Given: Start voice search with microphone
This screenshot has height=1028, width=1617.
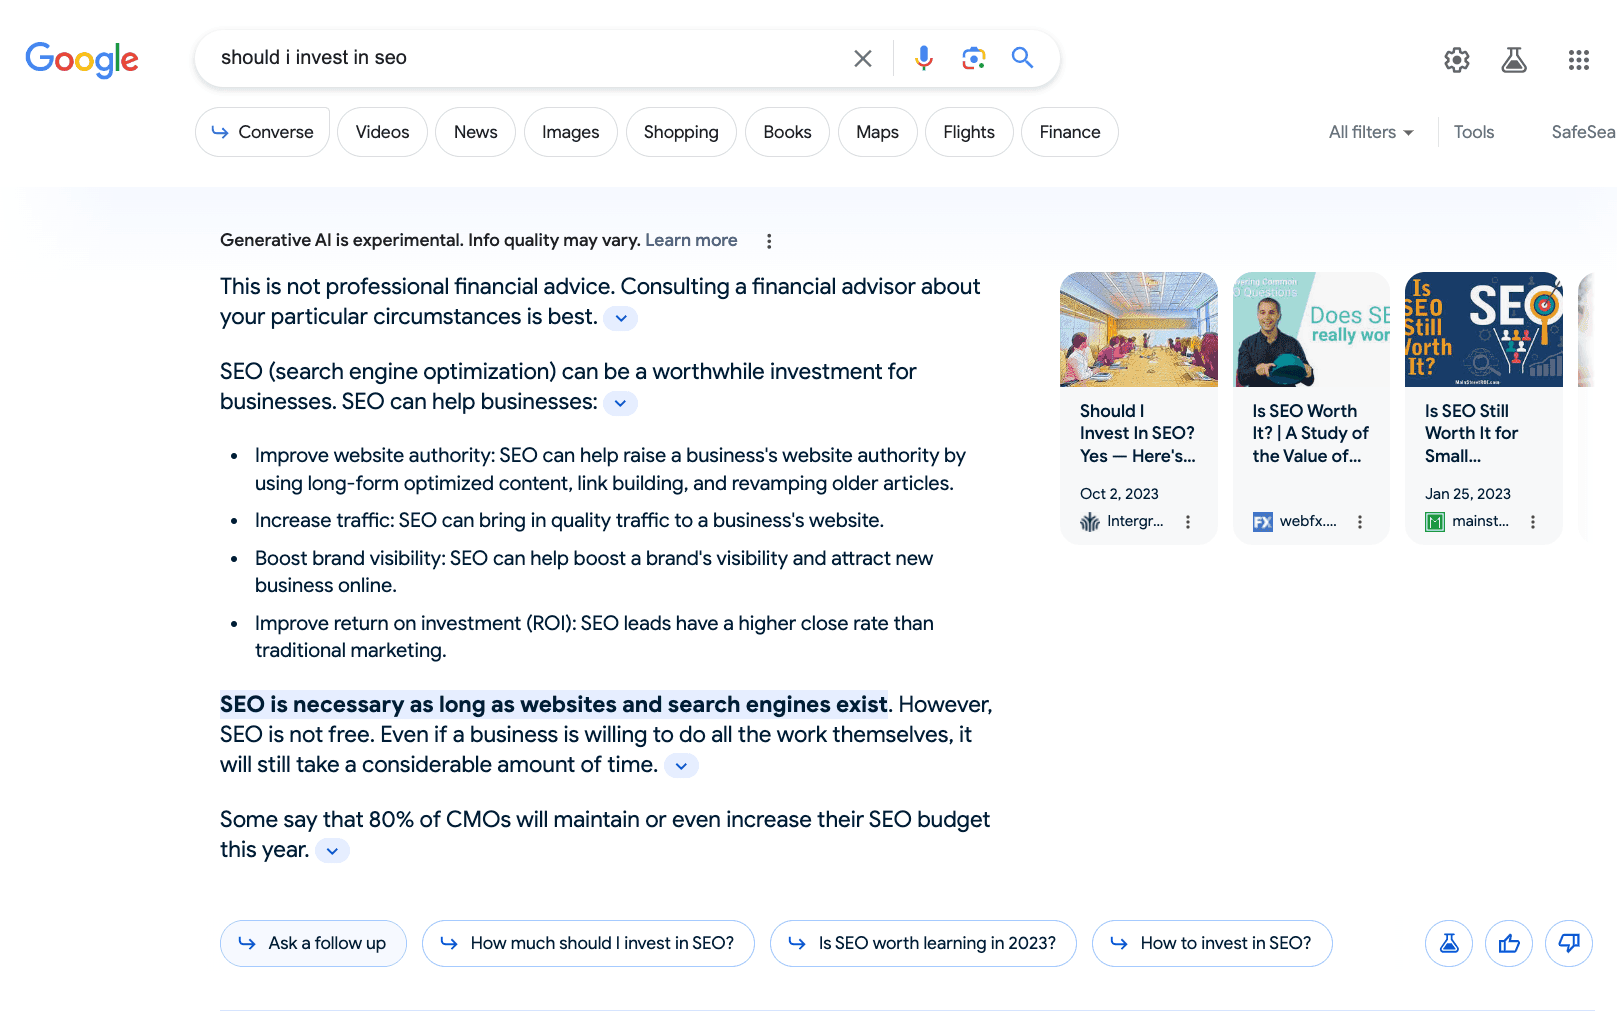Looking at the screenshot, I should click(x=923, y=58).
